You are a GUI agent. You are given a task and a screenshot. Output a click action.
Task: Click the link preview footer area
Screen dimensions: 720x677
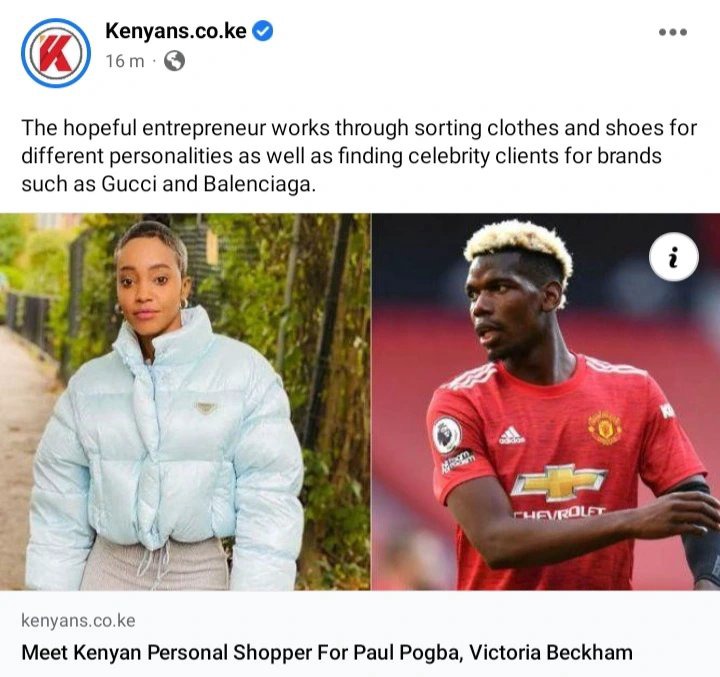click(x=360, y=633)
